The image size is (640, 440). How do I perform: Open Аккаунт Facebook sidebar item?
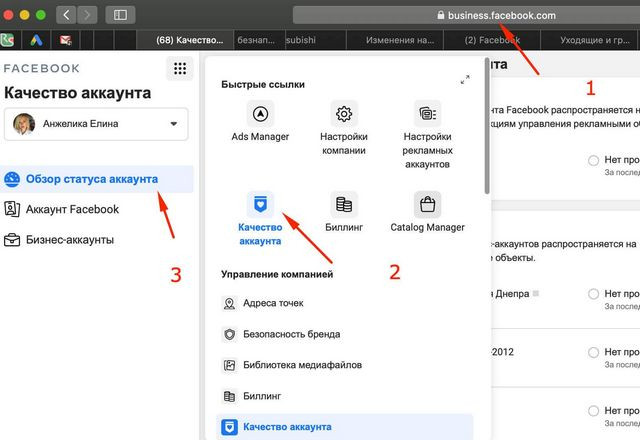coord(97,209)
